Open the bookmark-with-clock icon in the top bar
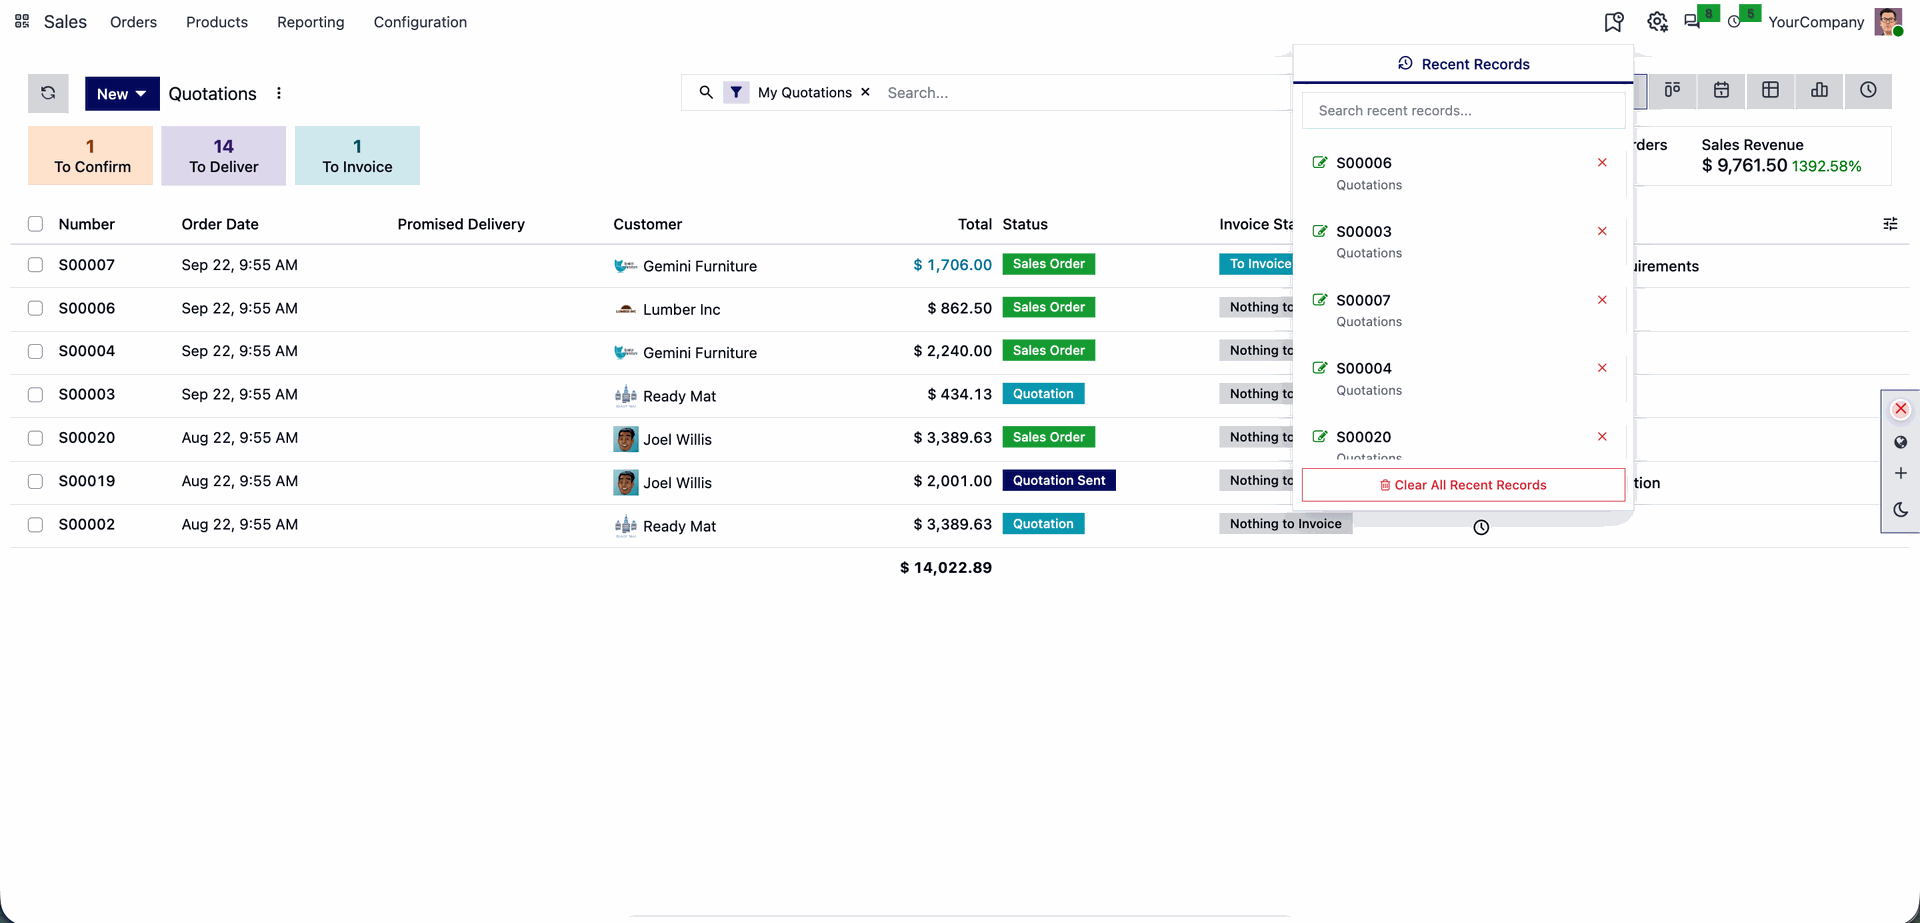The image size is (1920, 923). point(1613,22)
